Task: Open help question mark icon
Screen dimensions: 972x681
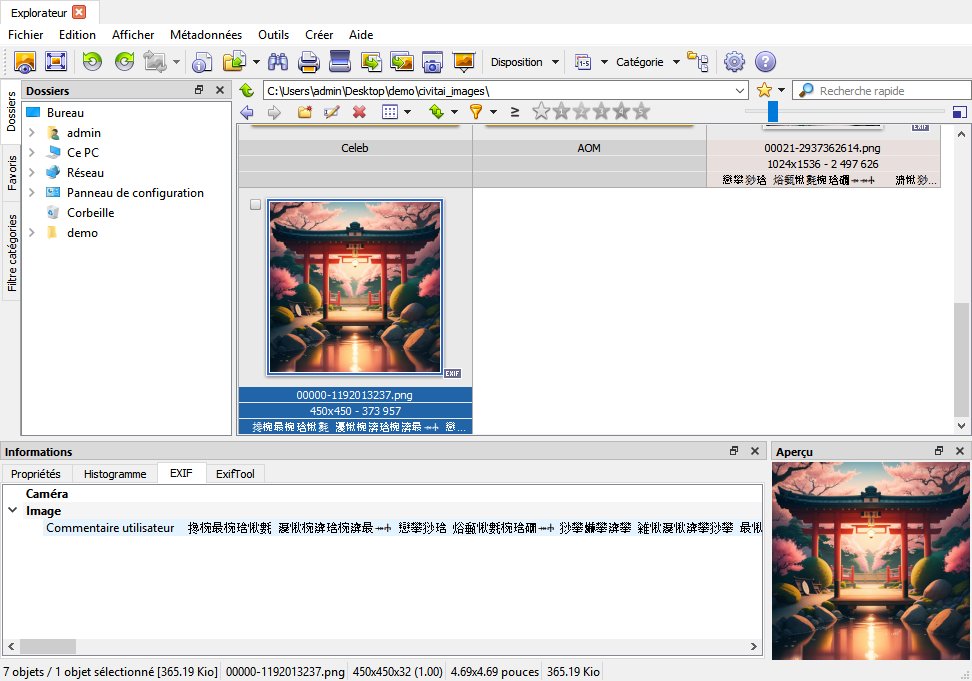Action: pyautogui.click(x=766, y=61)
